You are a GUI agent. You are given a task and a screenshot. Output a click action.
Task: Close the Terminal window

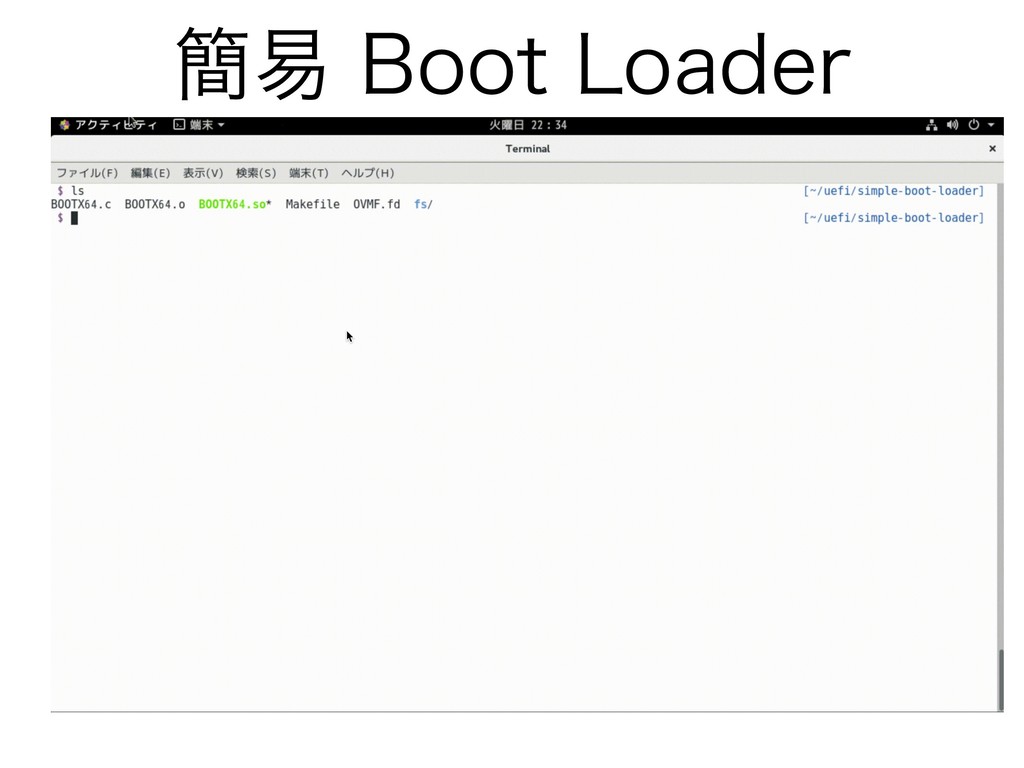(x=992, y=149)
